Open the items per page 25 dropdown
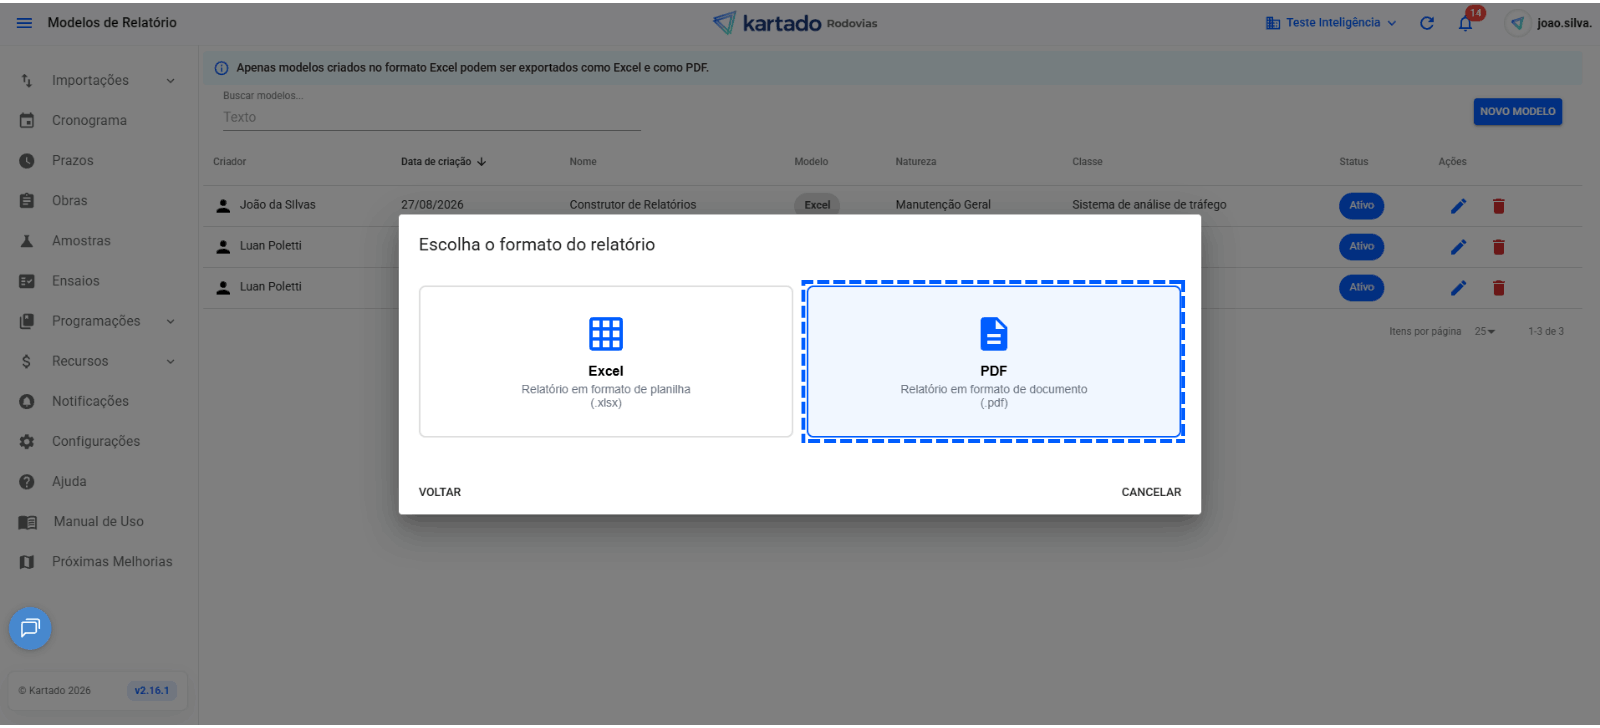Image resolution: width=1600 pixels, height=728 pixels. [1484, 331]
